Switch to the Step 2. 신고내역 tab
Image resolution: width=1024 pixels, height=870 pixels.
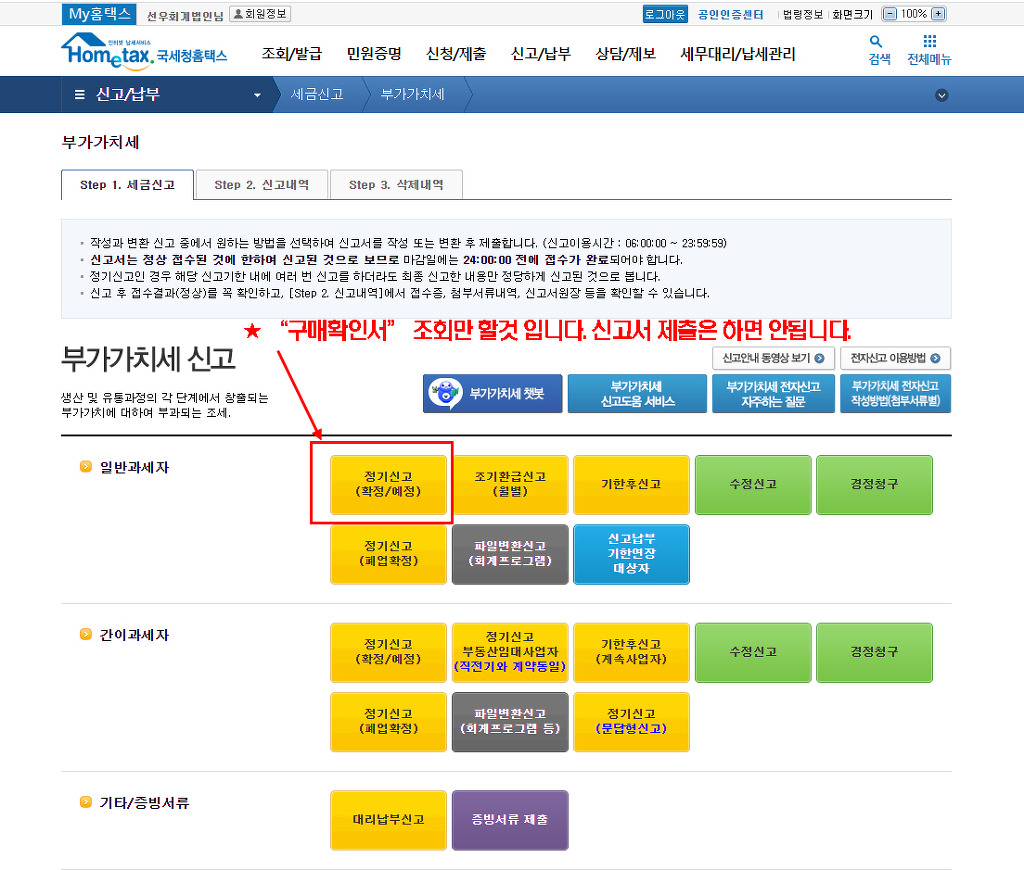pos(261,185)
